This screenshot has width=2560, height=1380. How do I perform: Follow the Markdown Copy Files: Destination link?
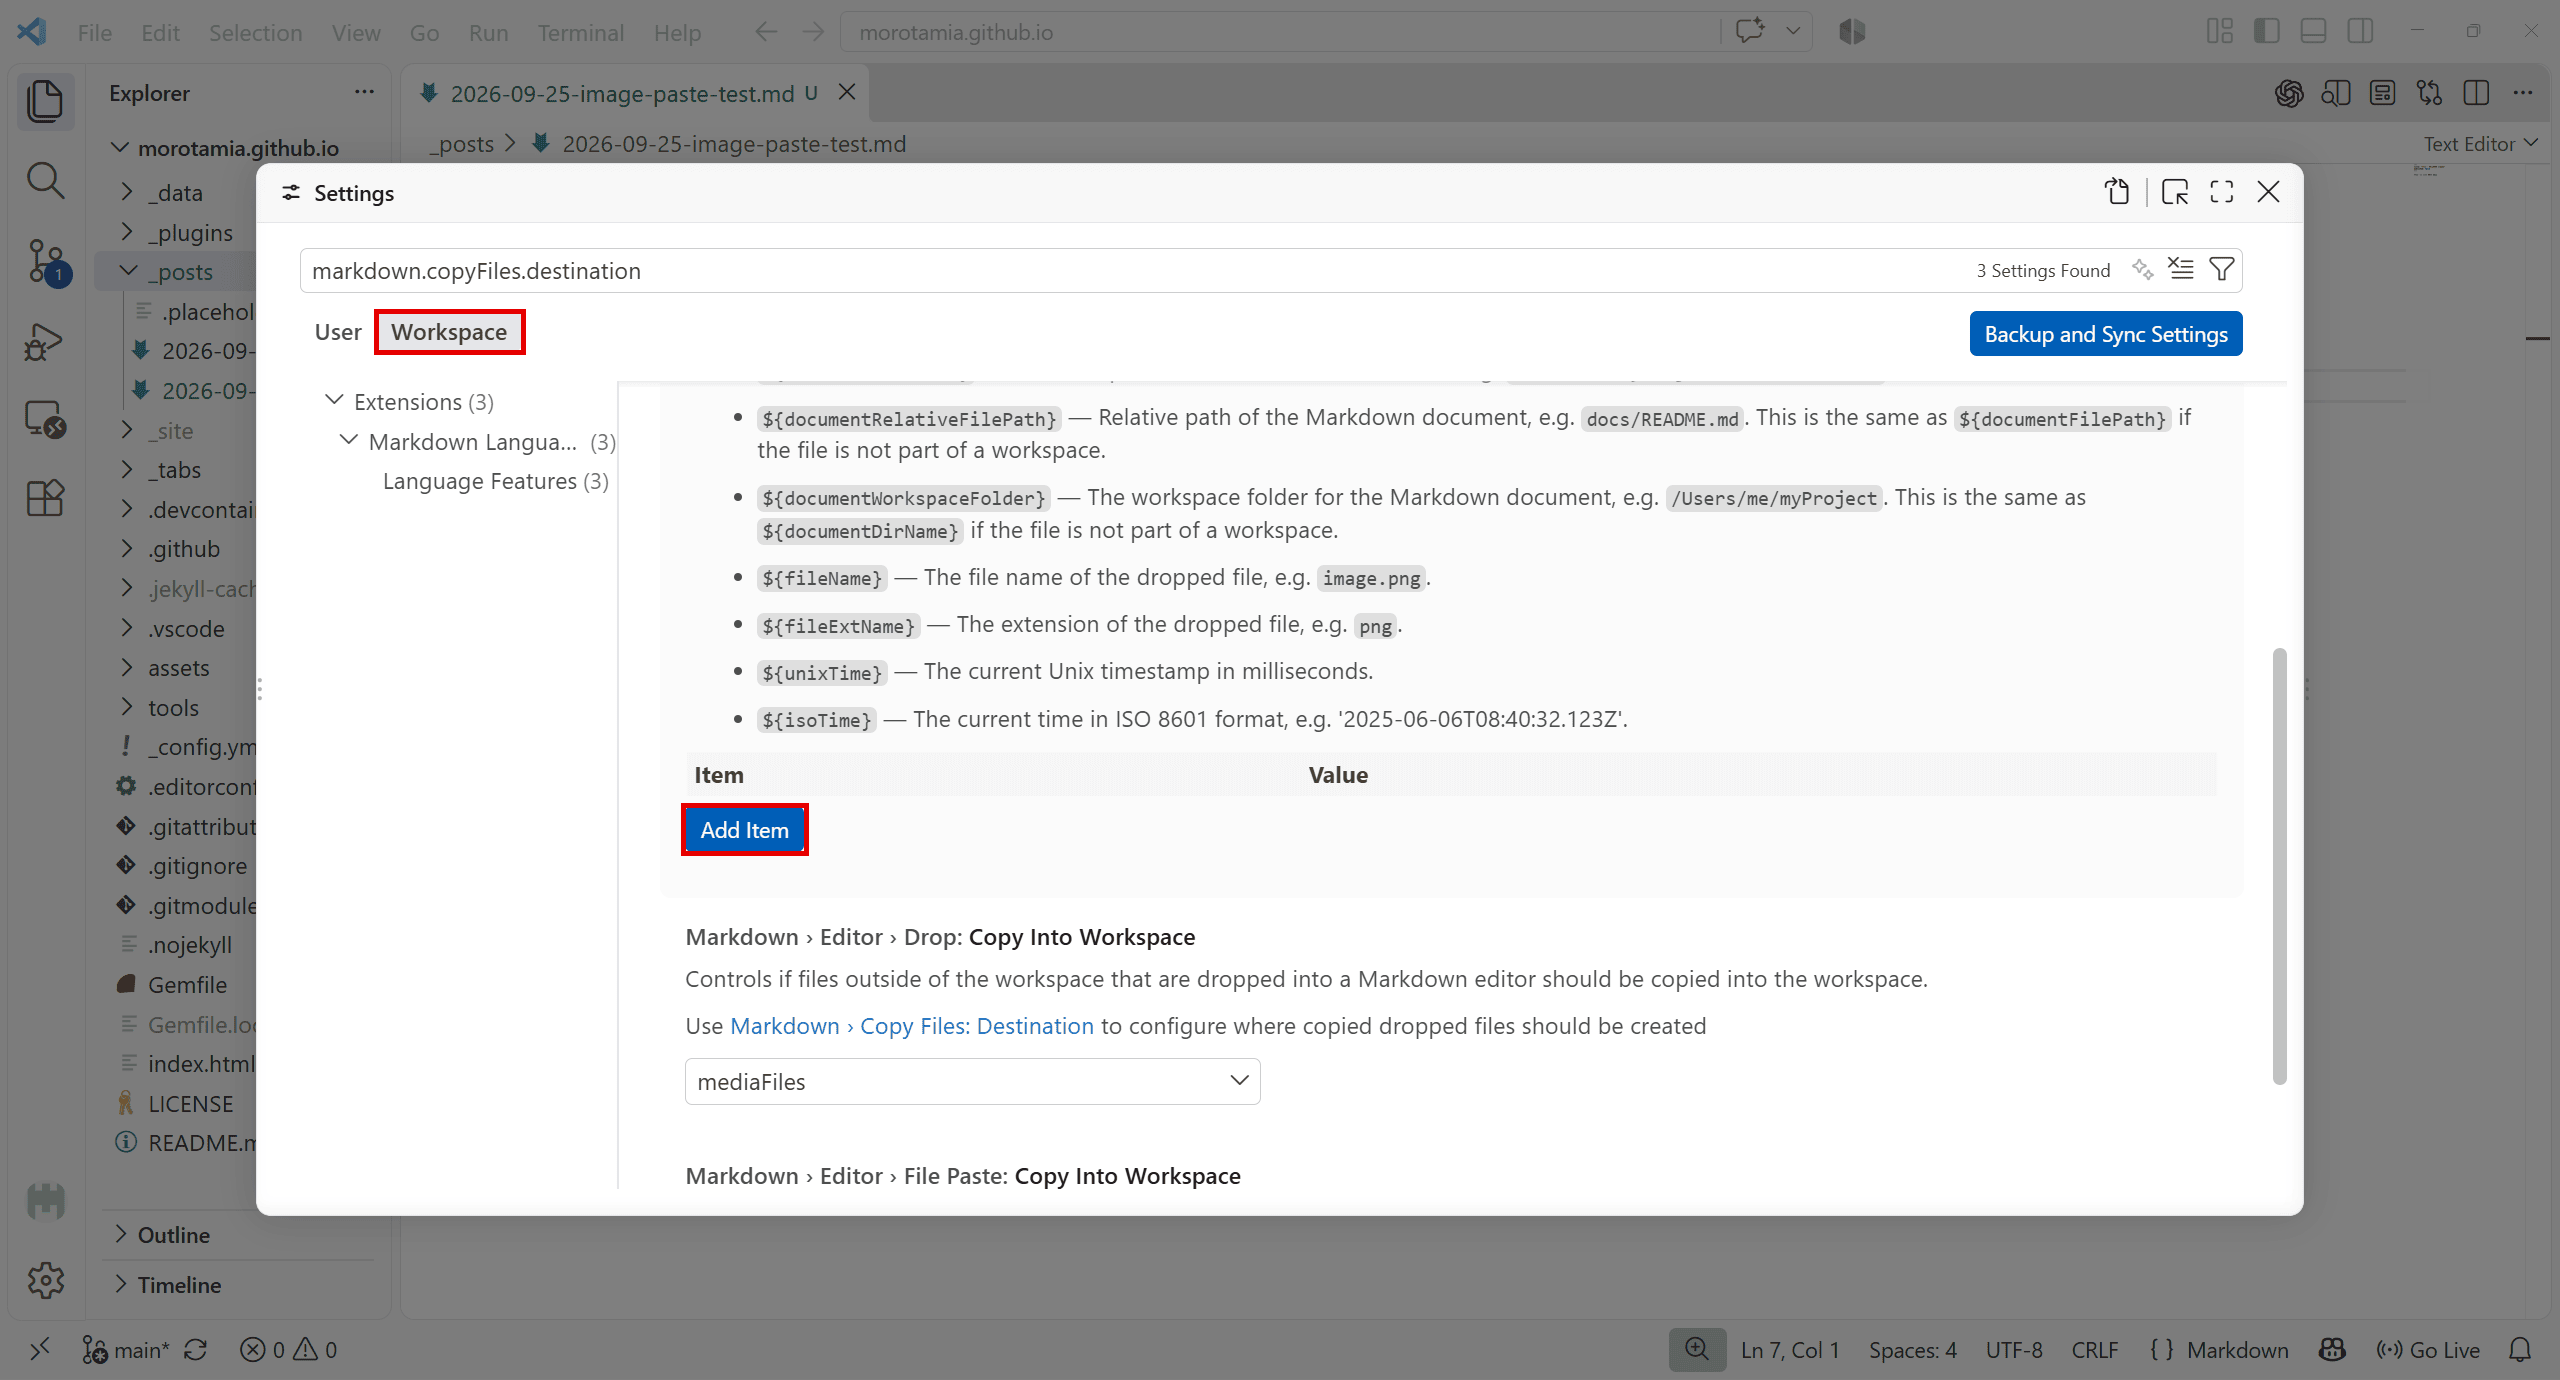912,1026
